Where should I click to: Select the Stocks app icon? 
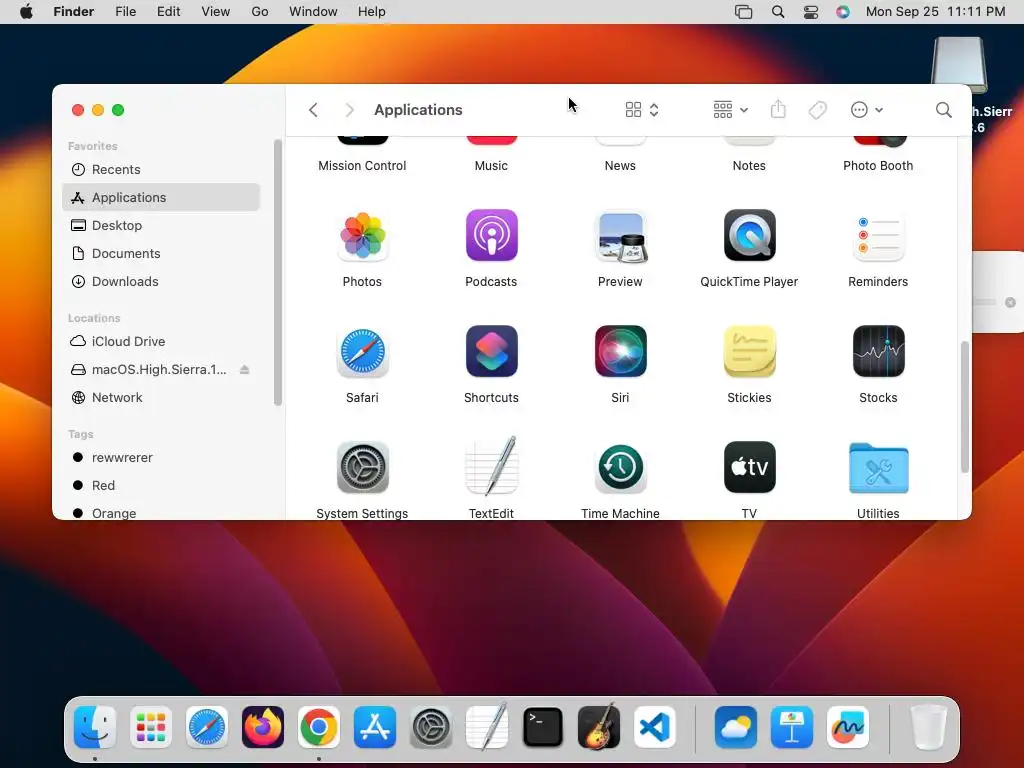[x=878, y=351]
